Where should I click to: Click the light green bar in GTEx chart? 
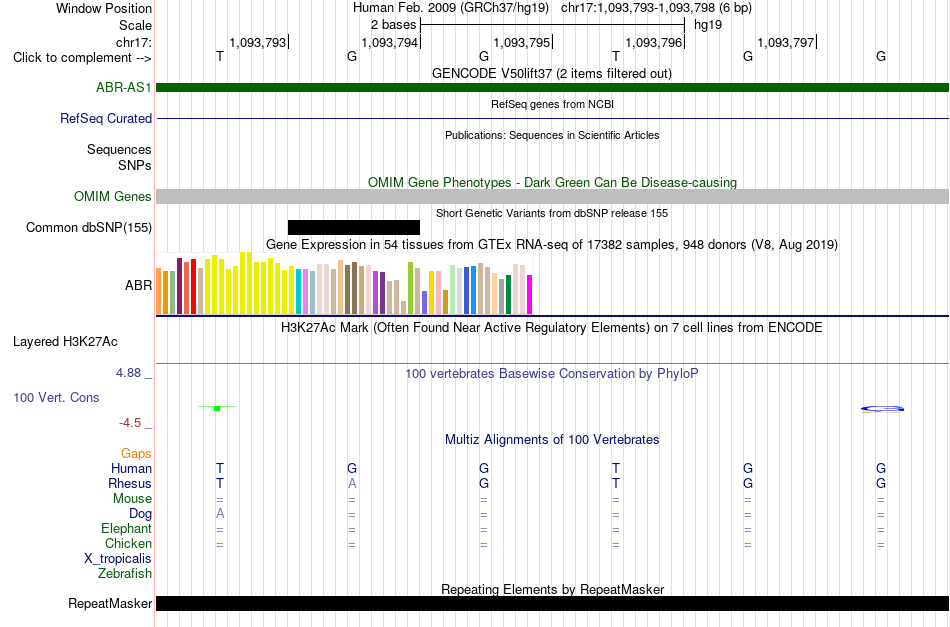click(453, 290)
